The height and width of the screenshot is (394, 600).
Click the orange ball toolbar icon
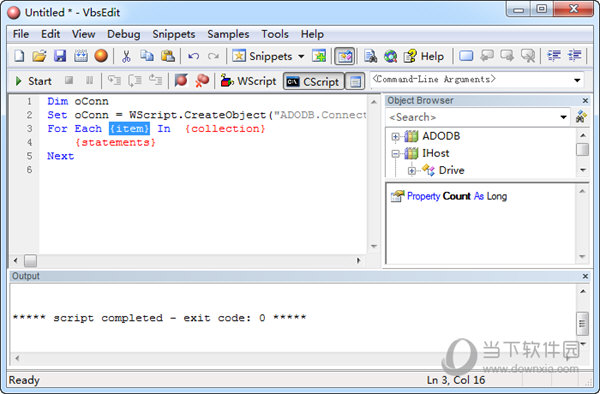click(x=101, y=56)
